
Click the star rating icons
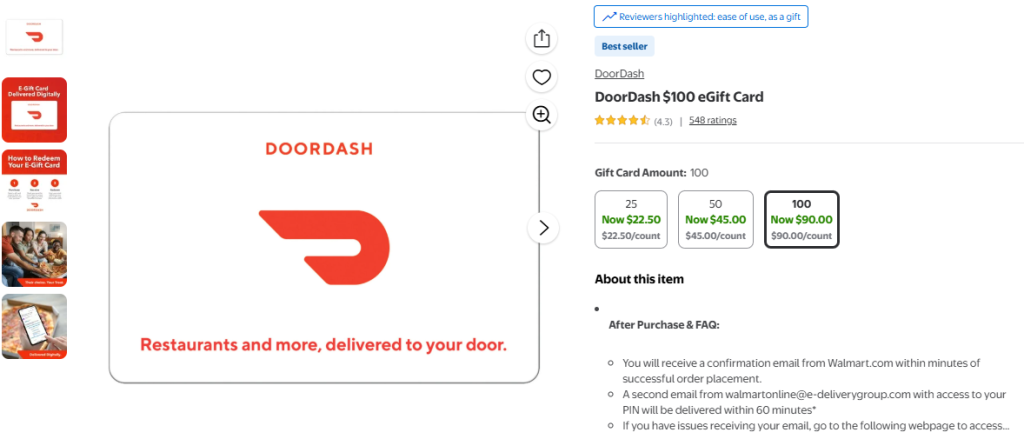(622, 120)
